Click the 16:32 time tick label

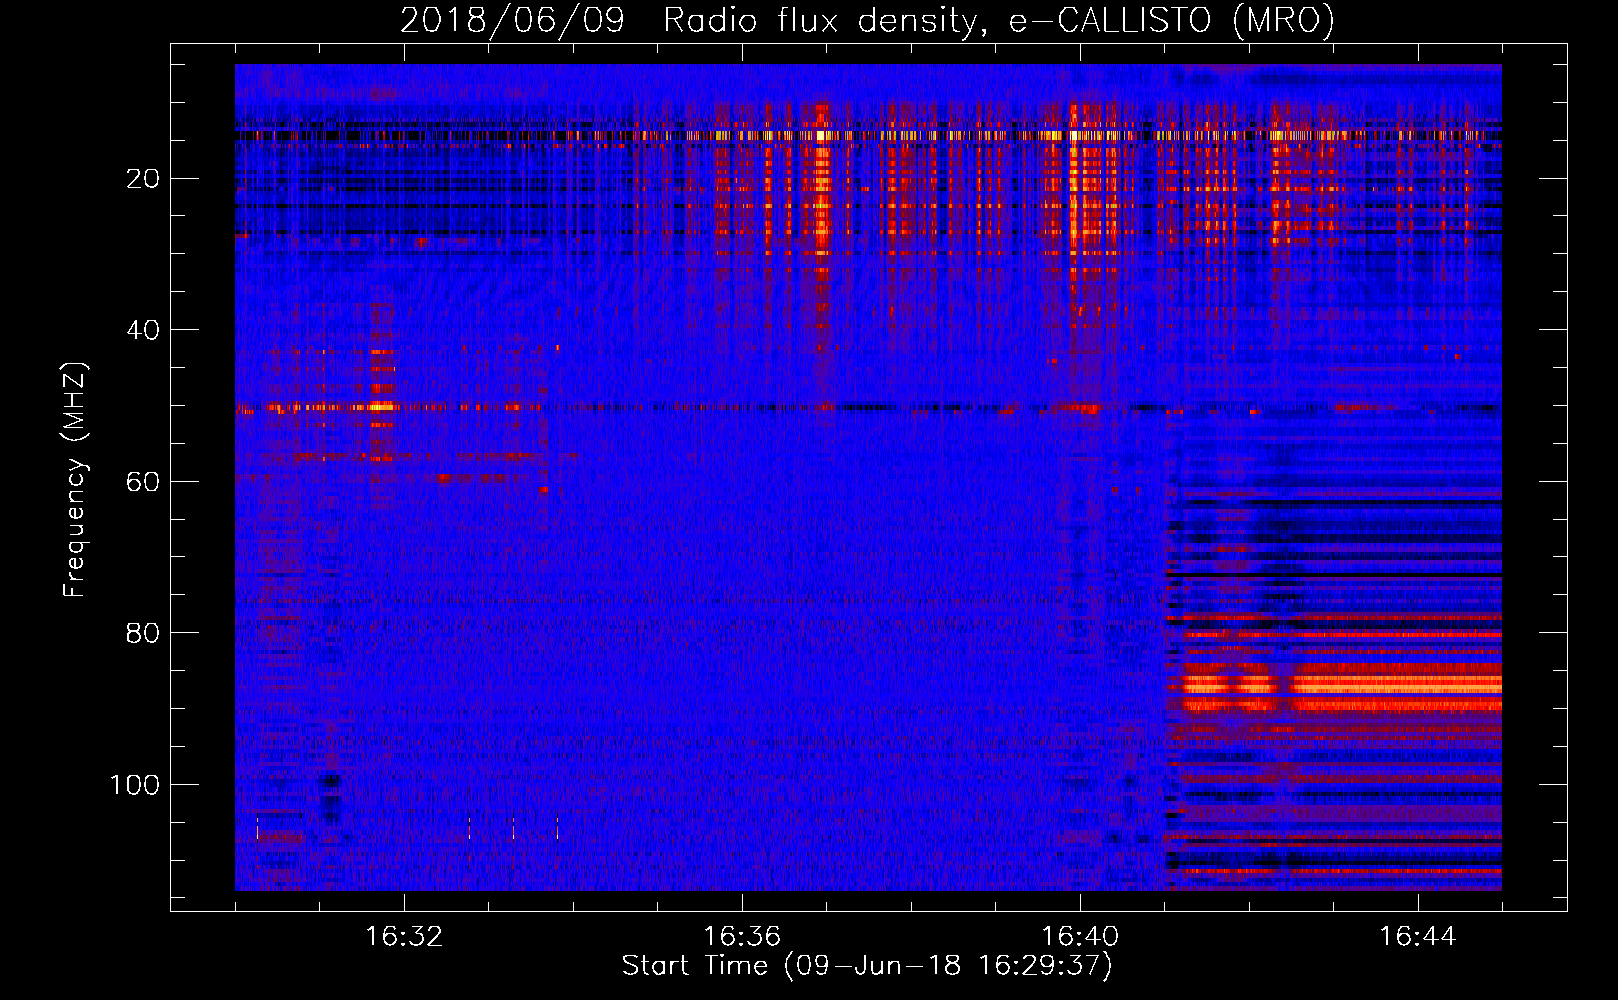pos(404,937)
